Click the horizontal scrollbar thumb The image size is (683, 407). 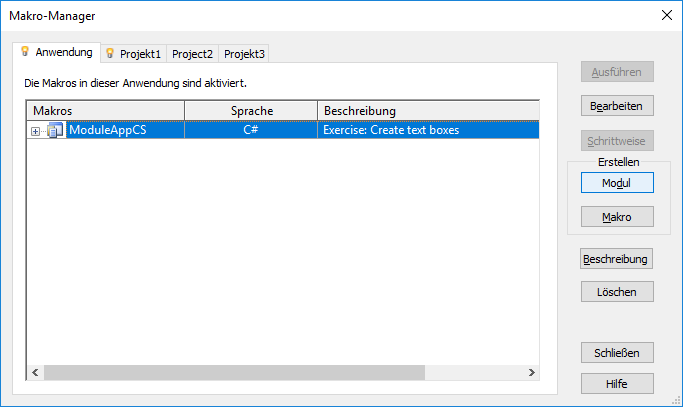pyautogui.click(x=234, y=373)
